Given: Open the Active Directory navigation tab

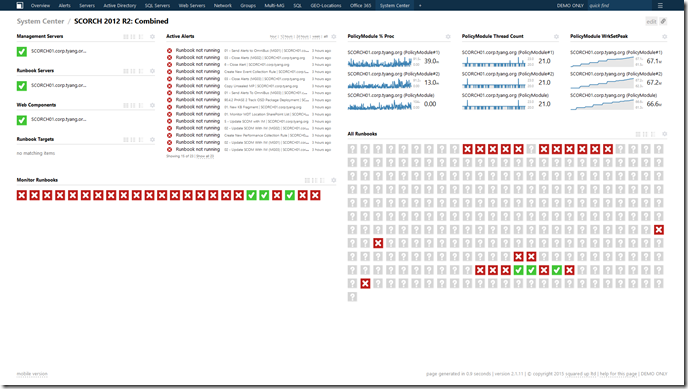Looking at the screenshot, I should tap(119, 5).
